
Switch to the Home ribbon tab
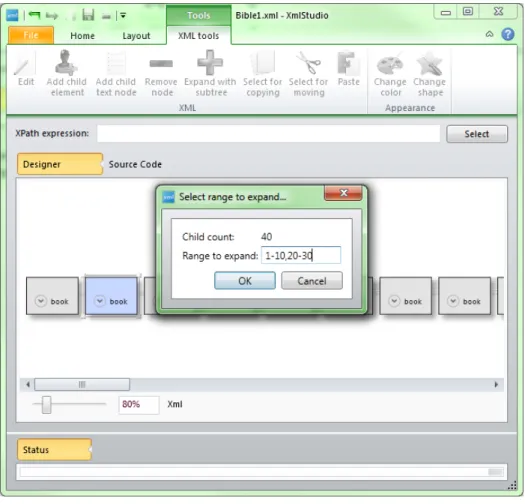(82, 35)
